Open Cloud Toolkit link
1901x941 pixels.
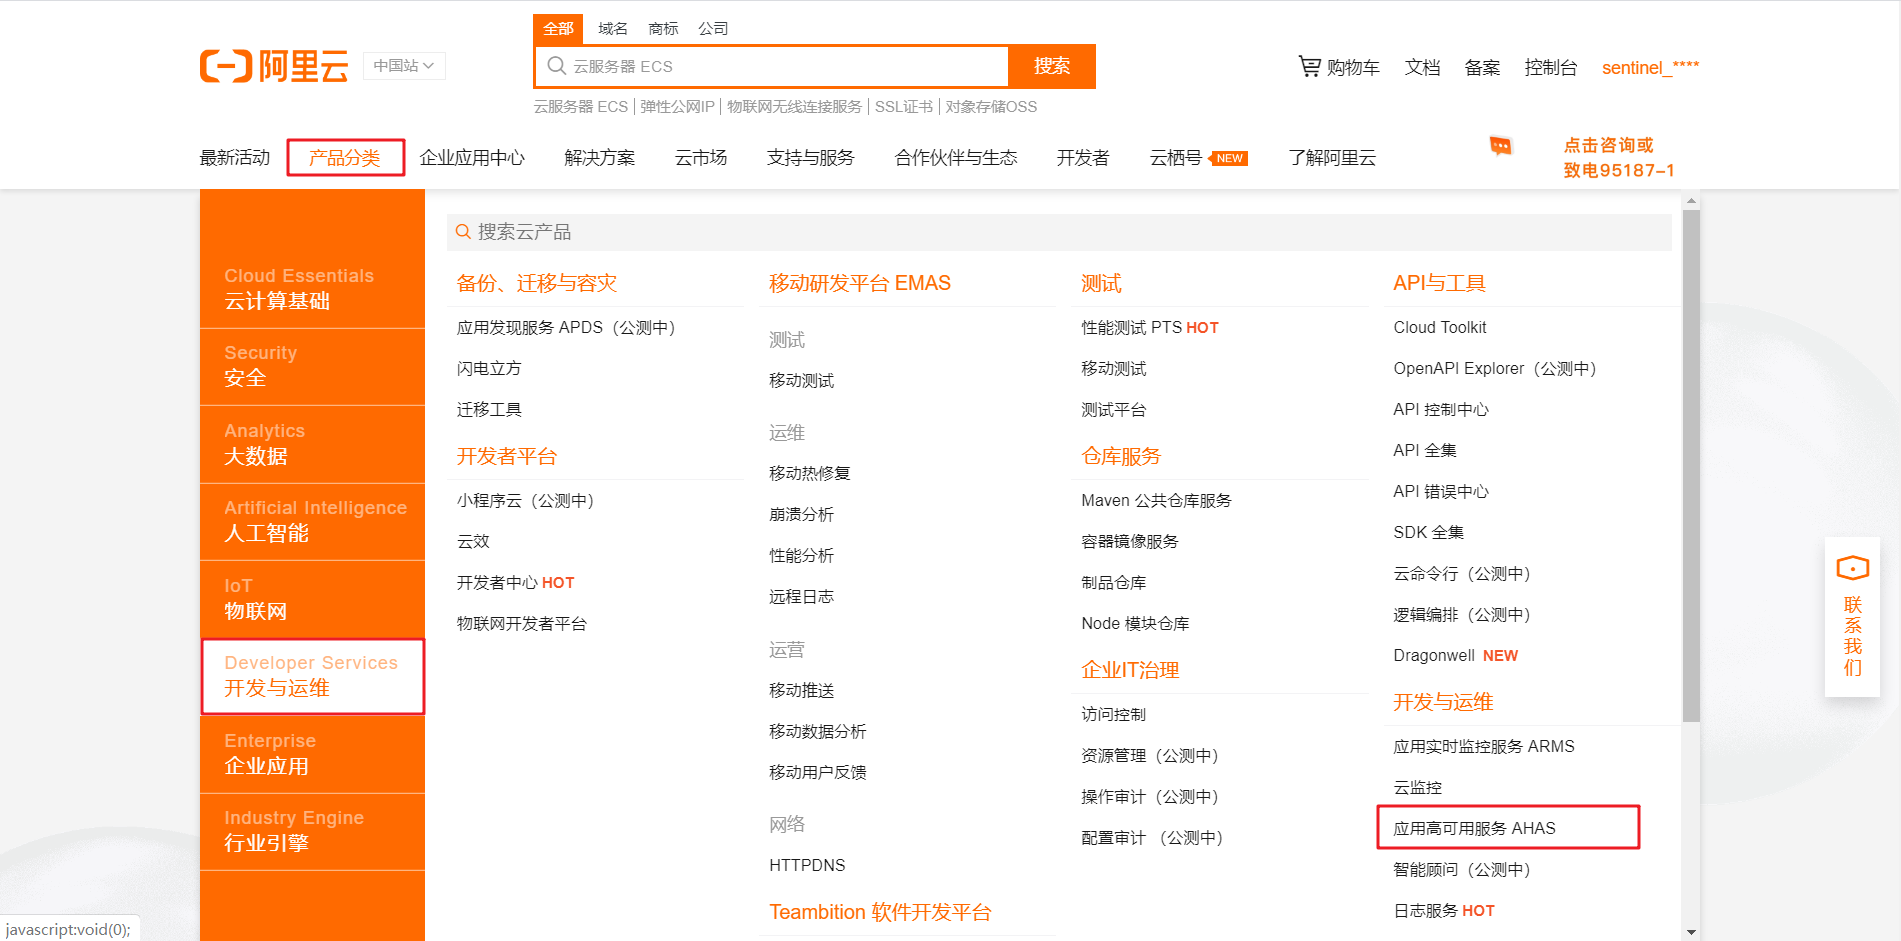pos(1440,327)
